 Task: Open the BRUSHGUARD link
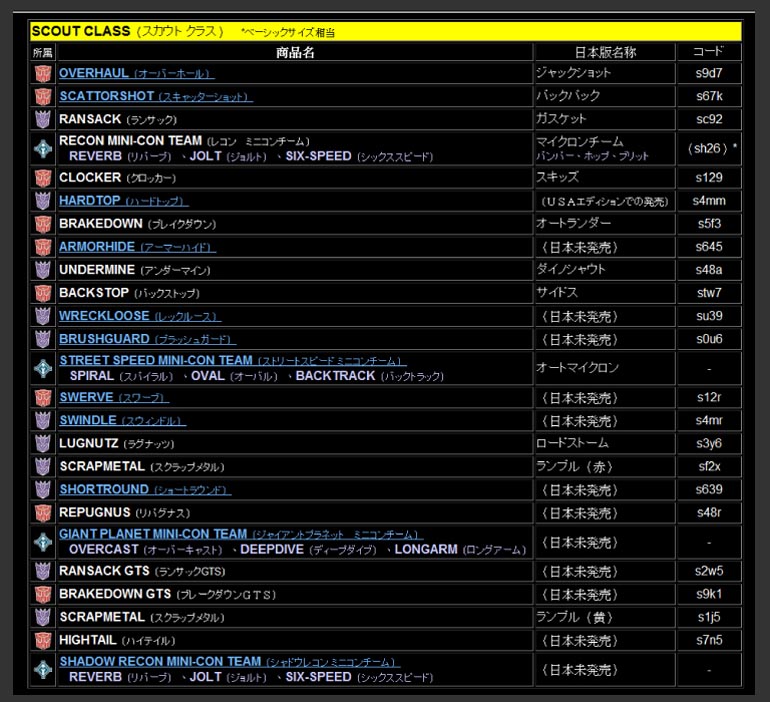coord(147,339)
